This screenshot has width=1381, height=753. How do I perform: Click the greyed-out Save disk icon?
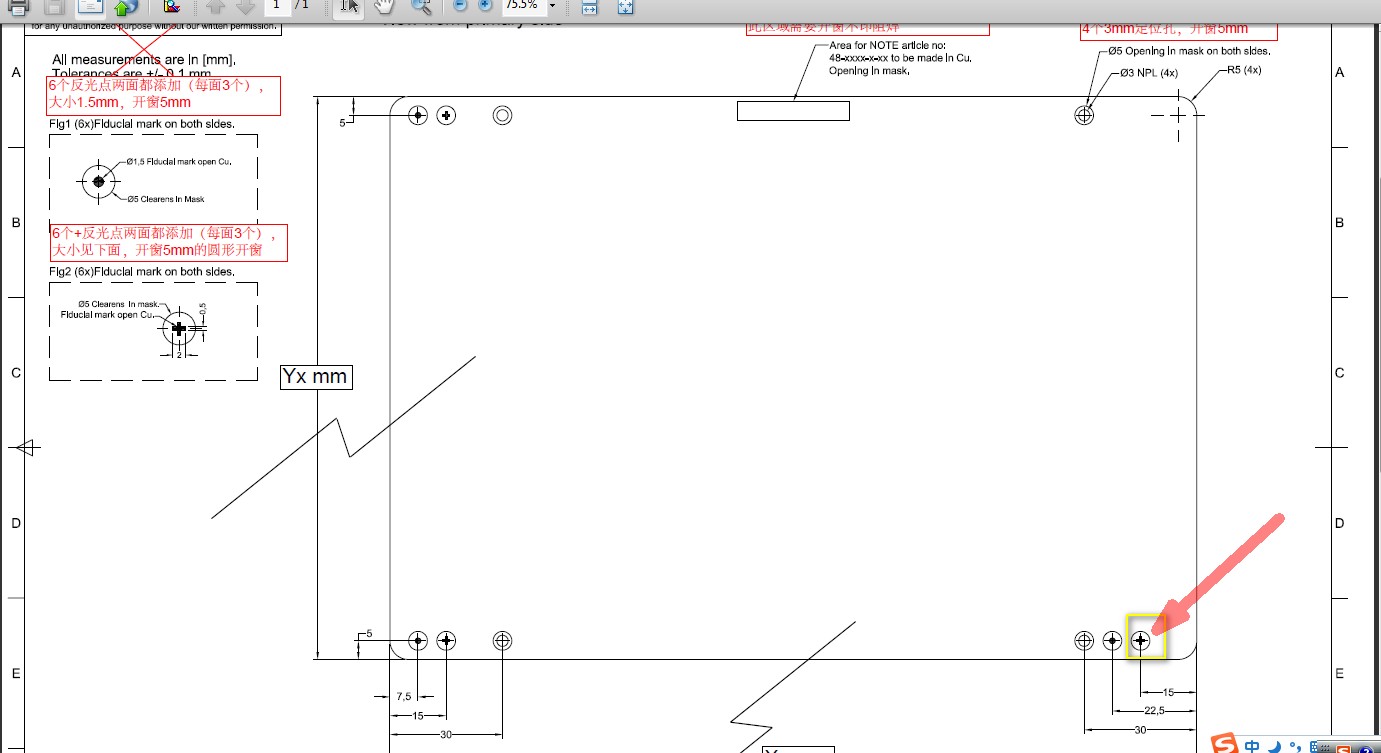pyautogui.click(x=54, y=6)
